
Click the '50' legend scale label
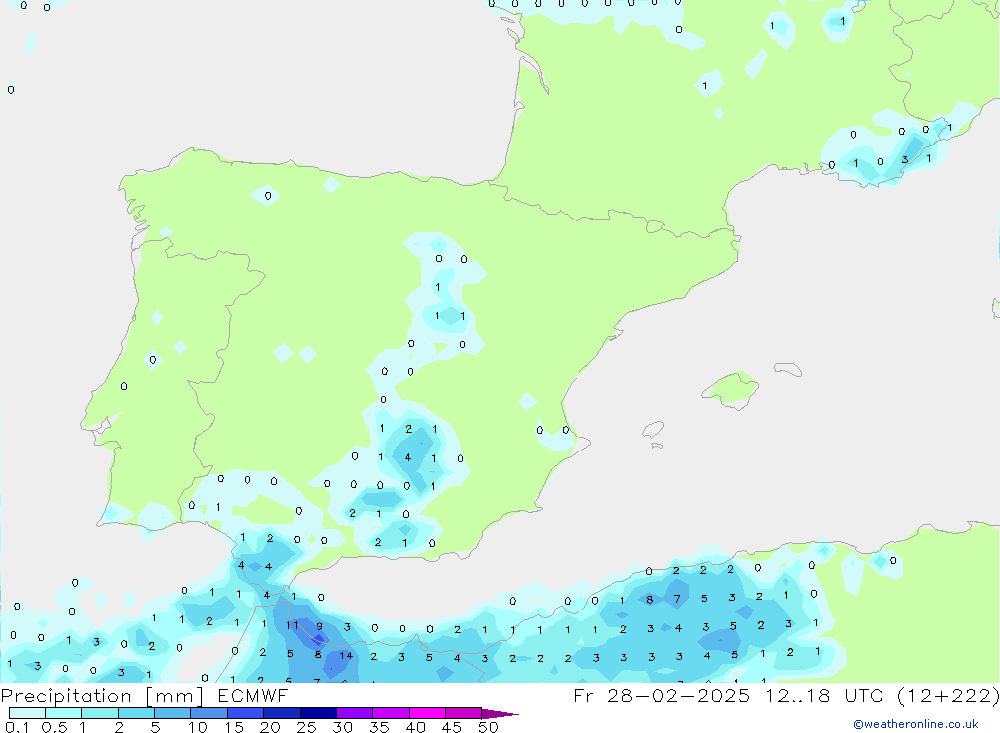tap(488, 727)
